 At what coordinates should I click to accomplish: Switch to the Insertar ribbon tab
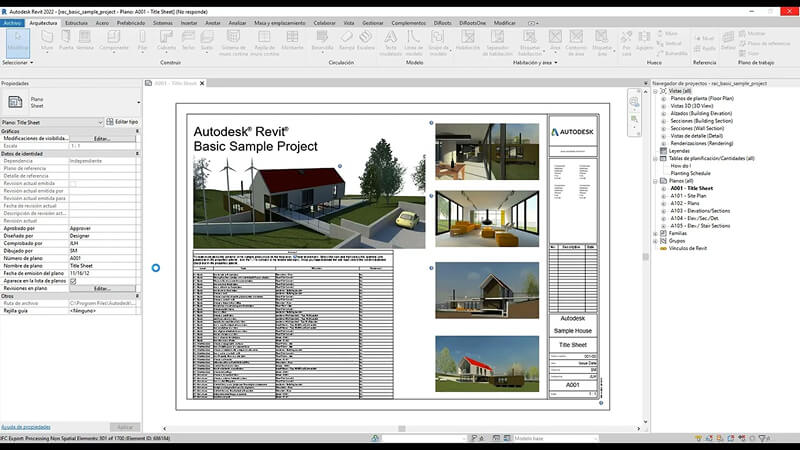[x=189, y=23]
